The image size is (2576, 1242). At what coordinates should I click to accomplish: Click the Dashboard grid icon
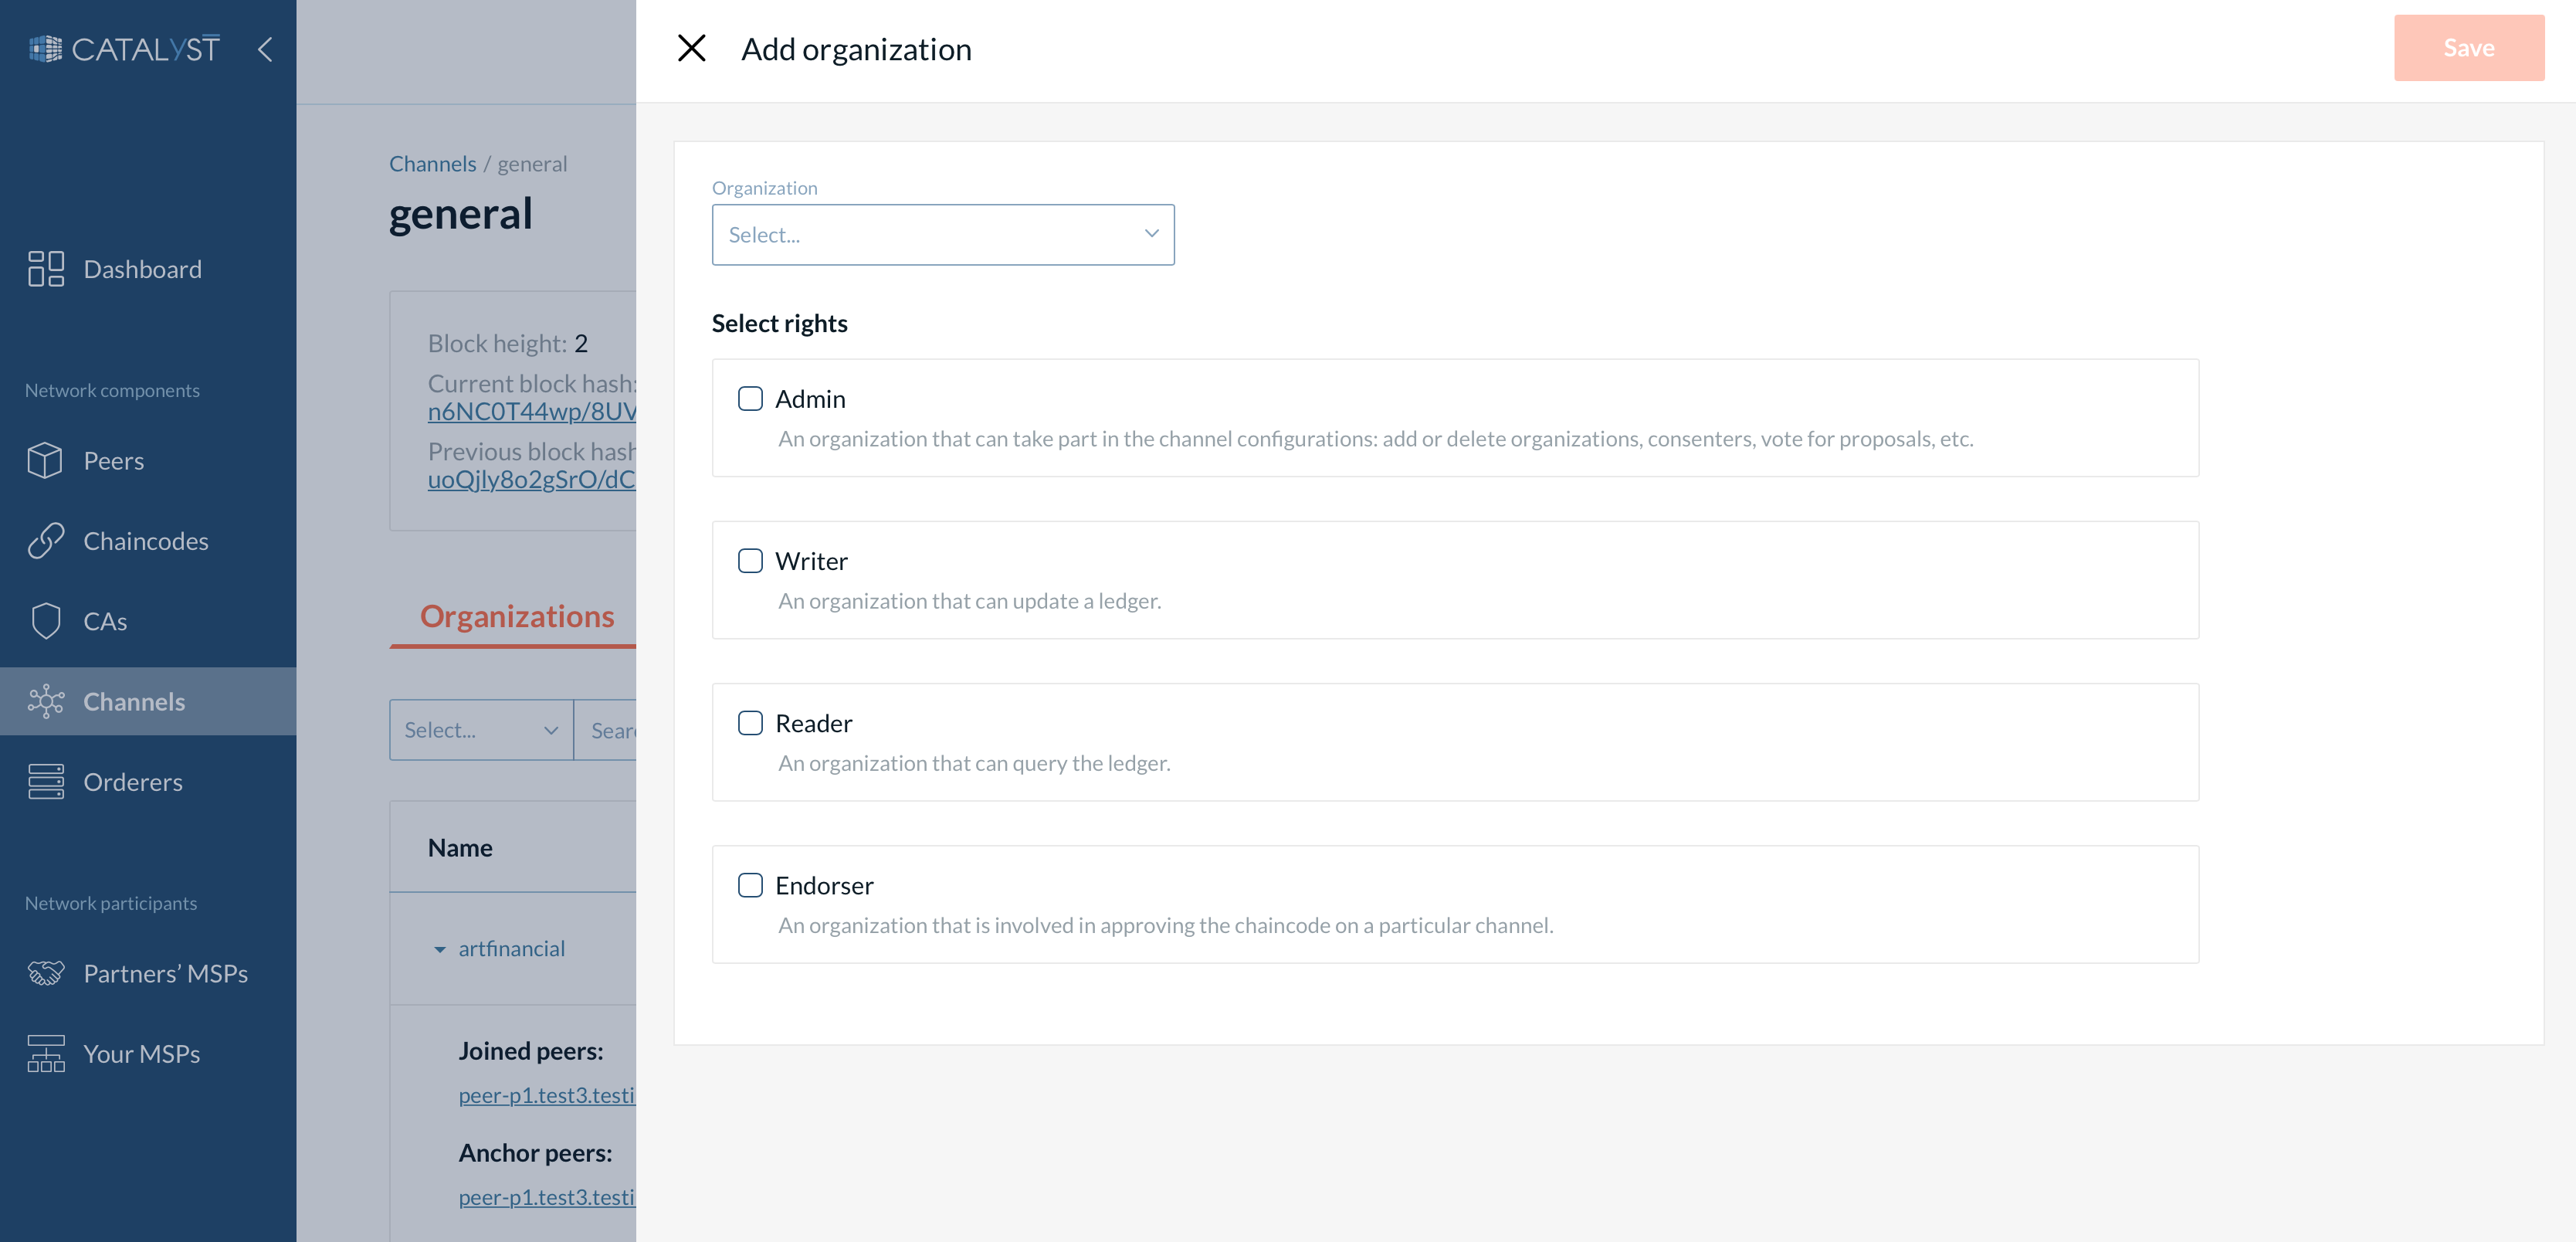(x=46, y=269)
